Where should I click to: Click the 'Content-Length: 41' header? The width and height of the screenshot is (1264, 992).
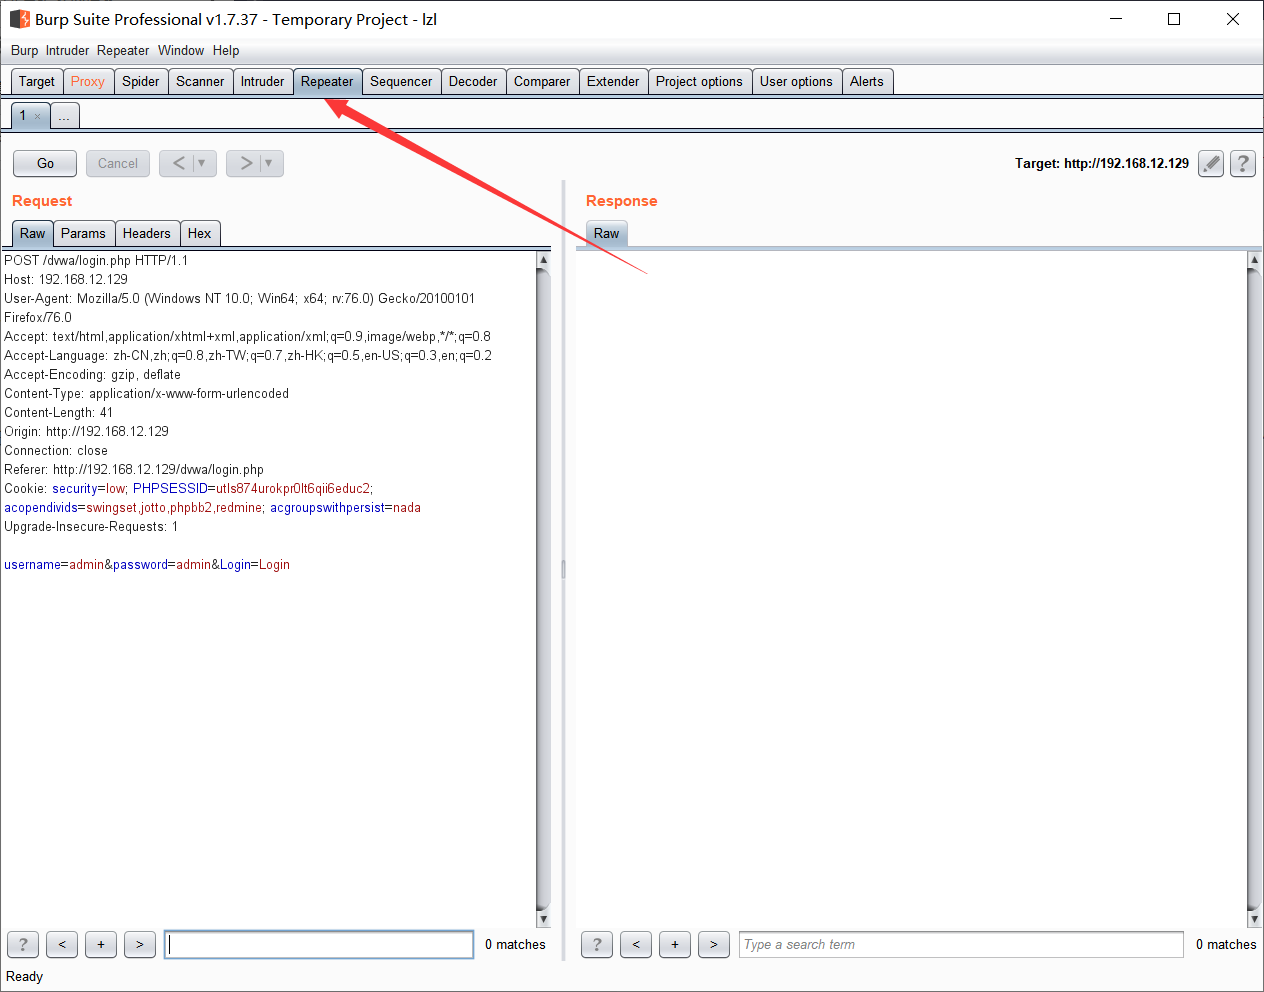click(x=59, y=412)
